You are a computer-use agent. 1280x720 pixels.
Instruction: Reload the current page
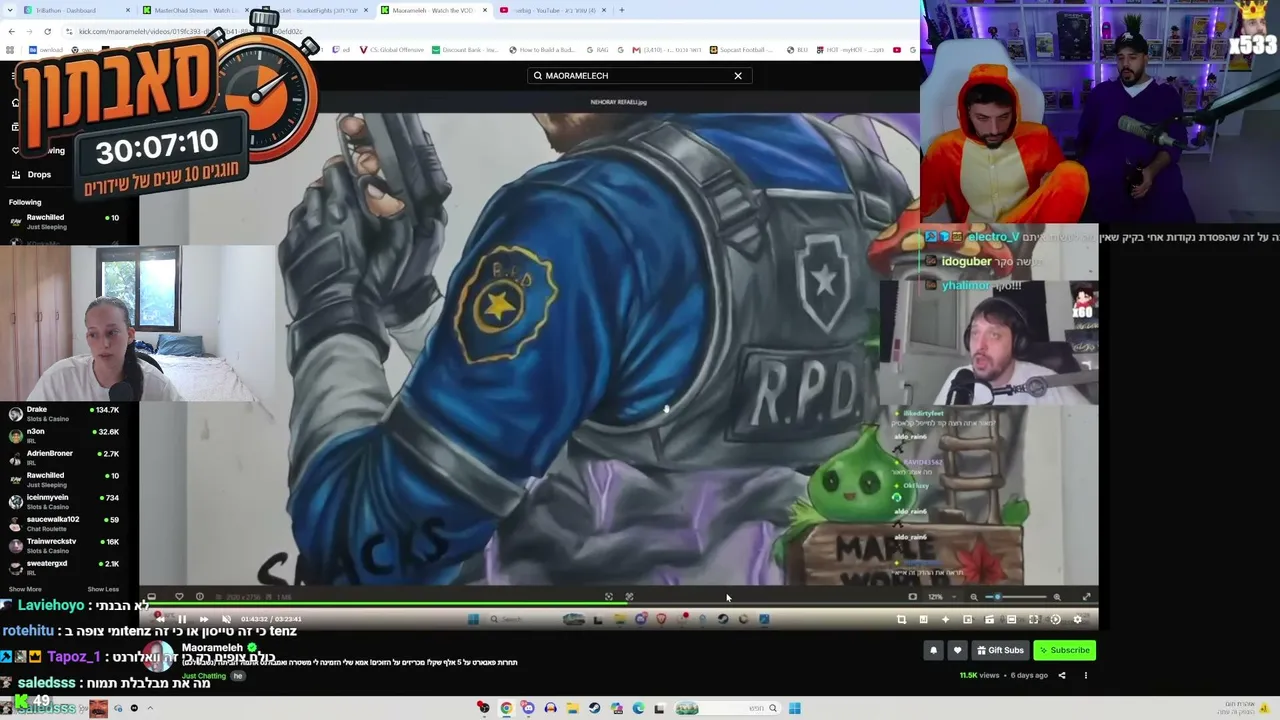(x=47, y=31)
